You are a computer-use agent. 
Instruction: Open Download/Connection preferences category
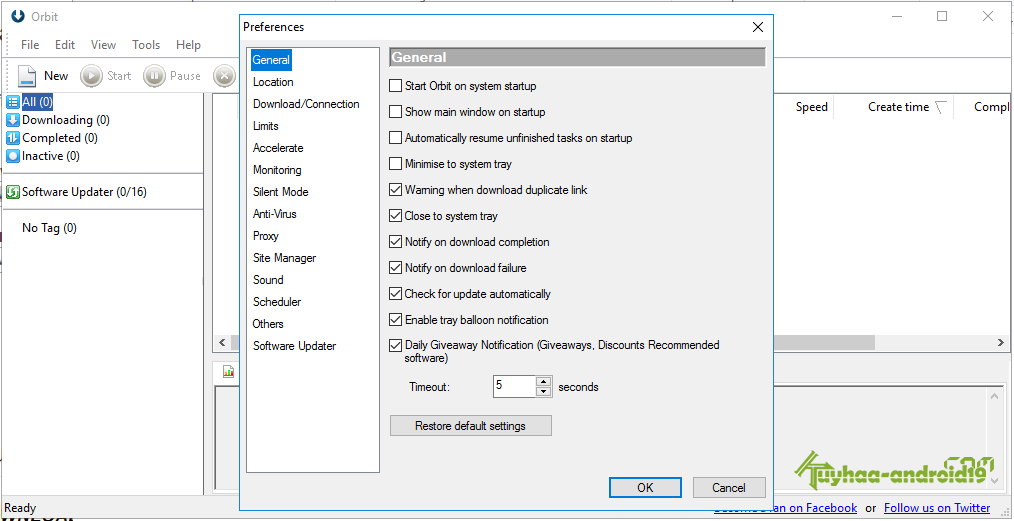[x=306, y=104]
